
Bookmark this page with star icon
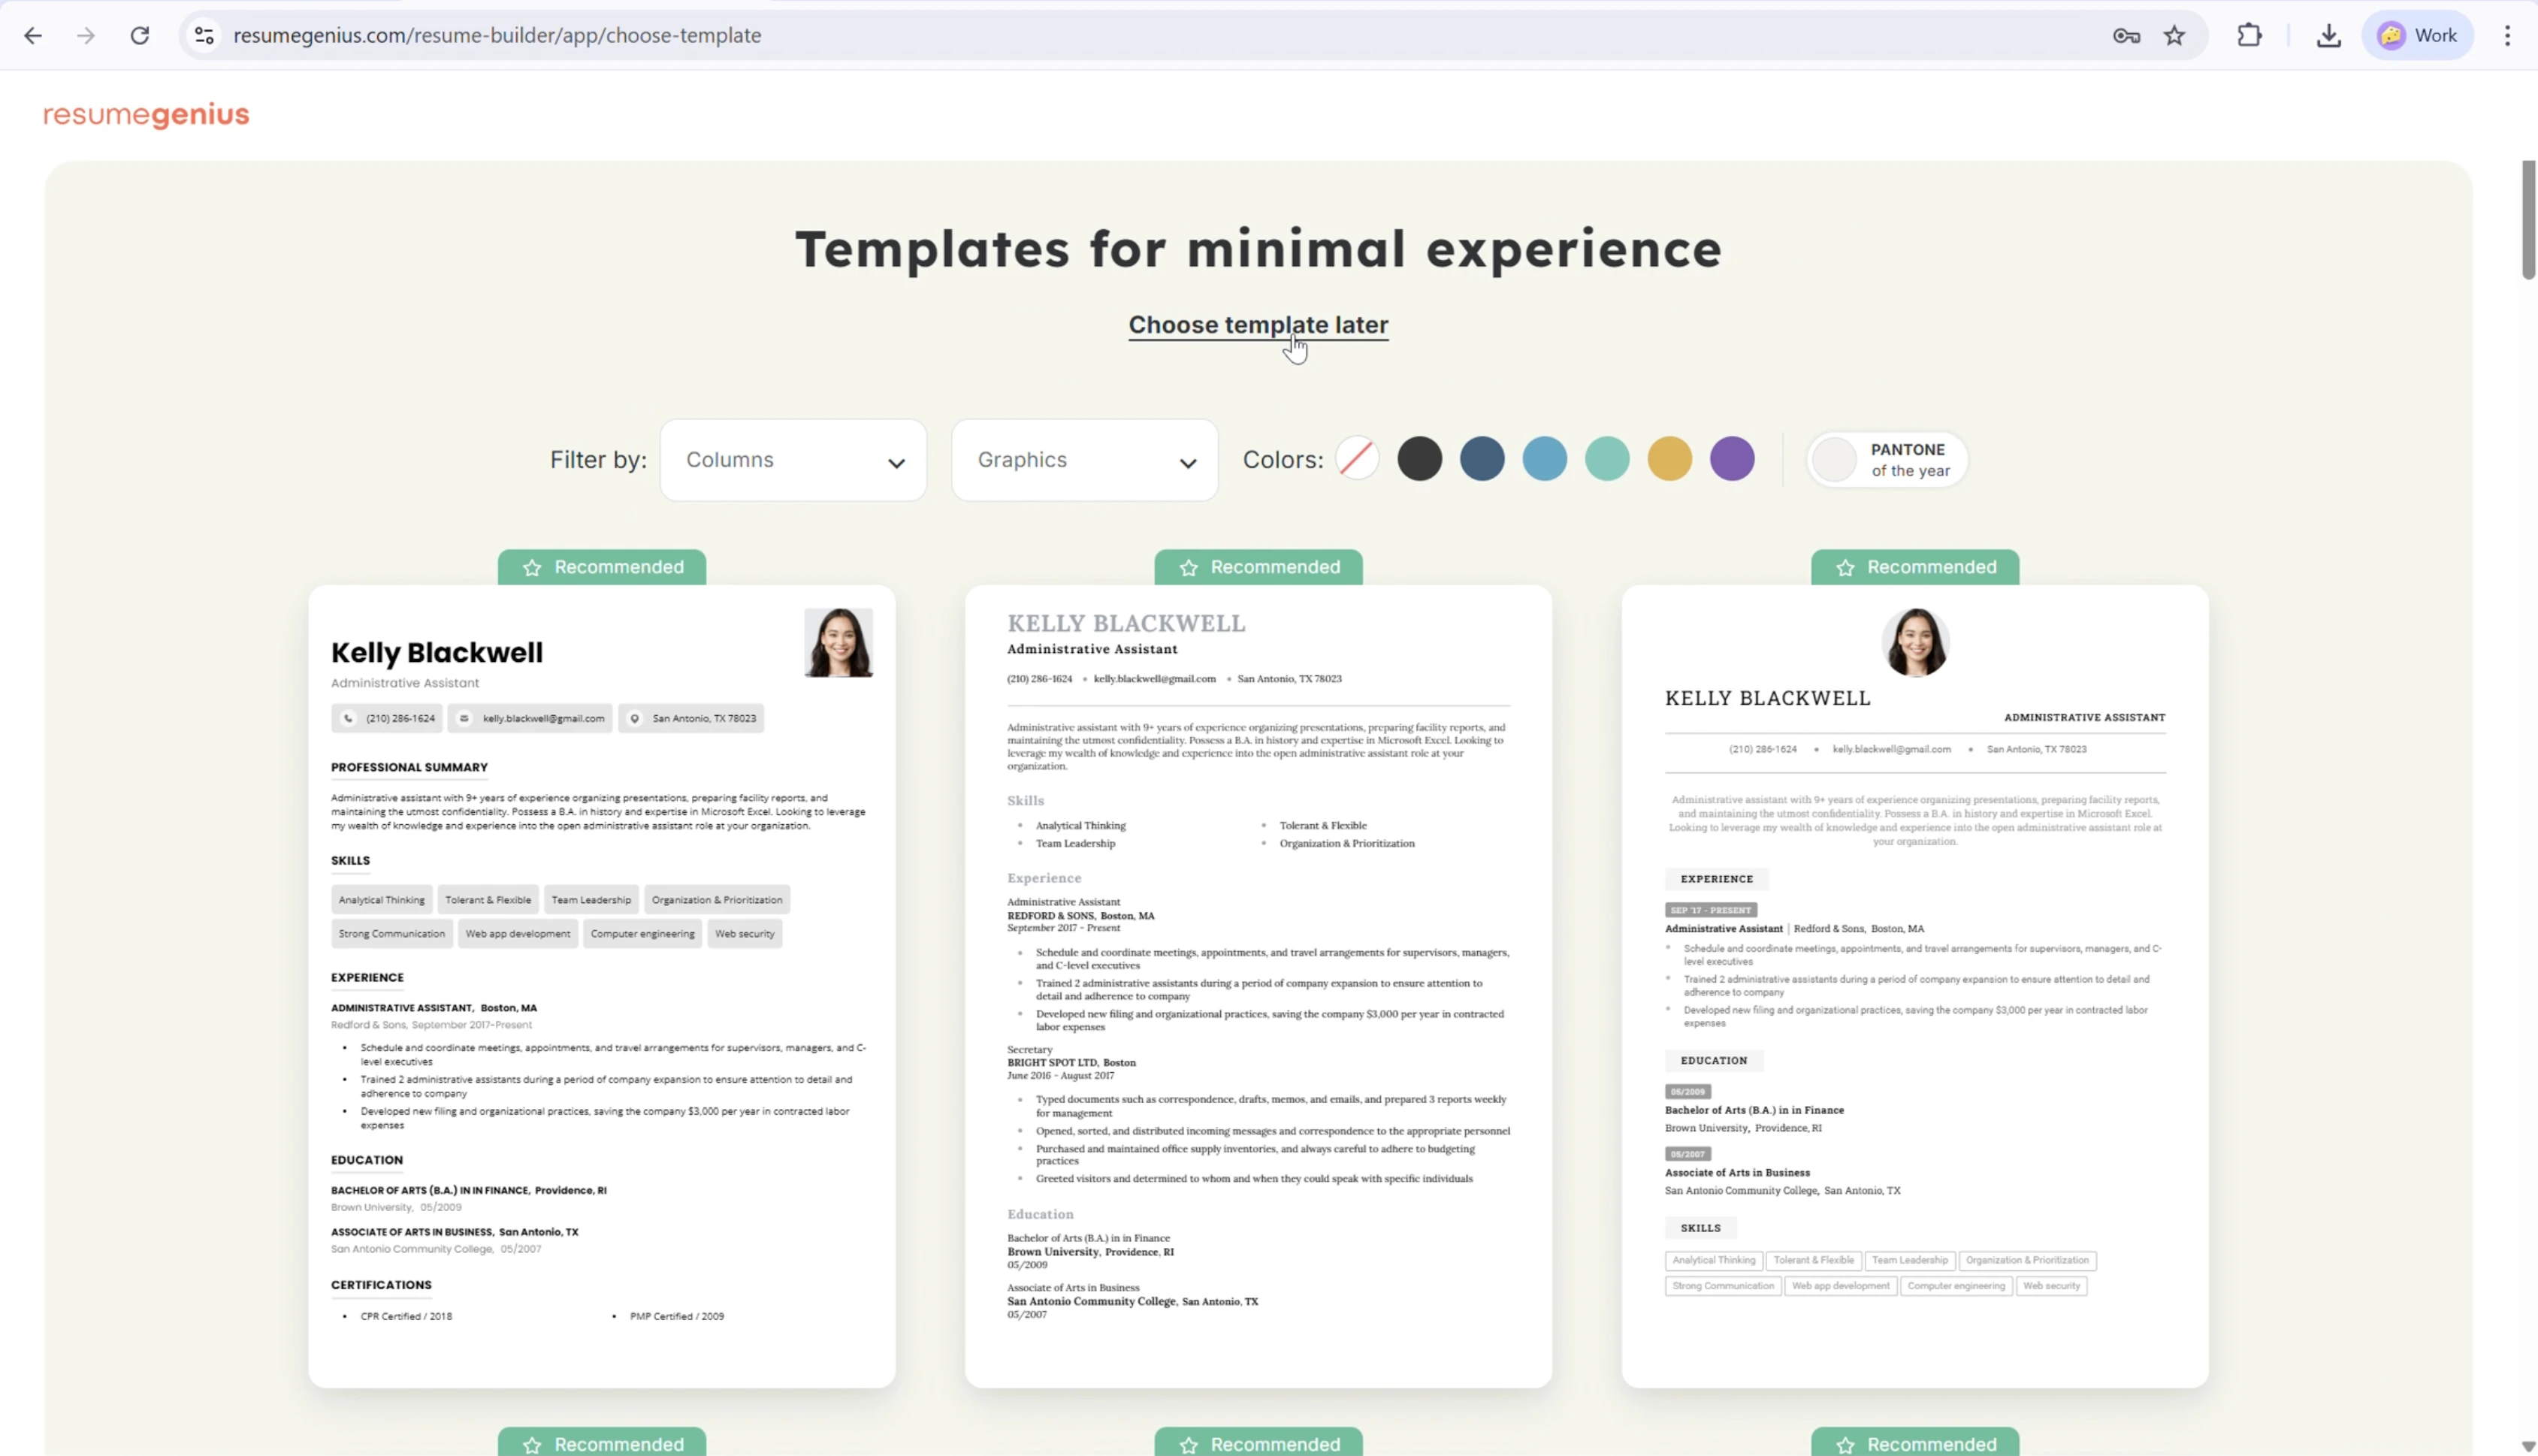click(2174, 36)
